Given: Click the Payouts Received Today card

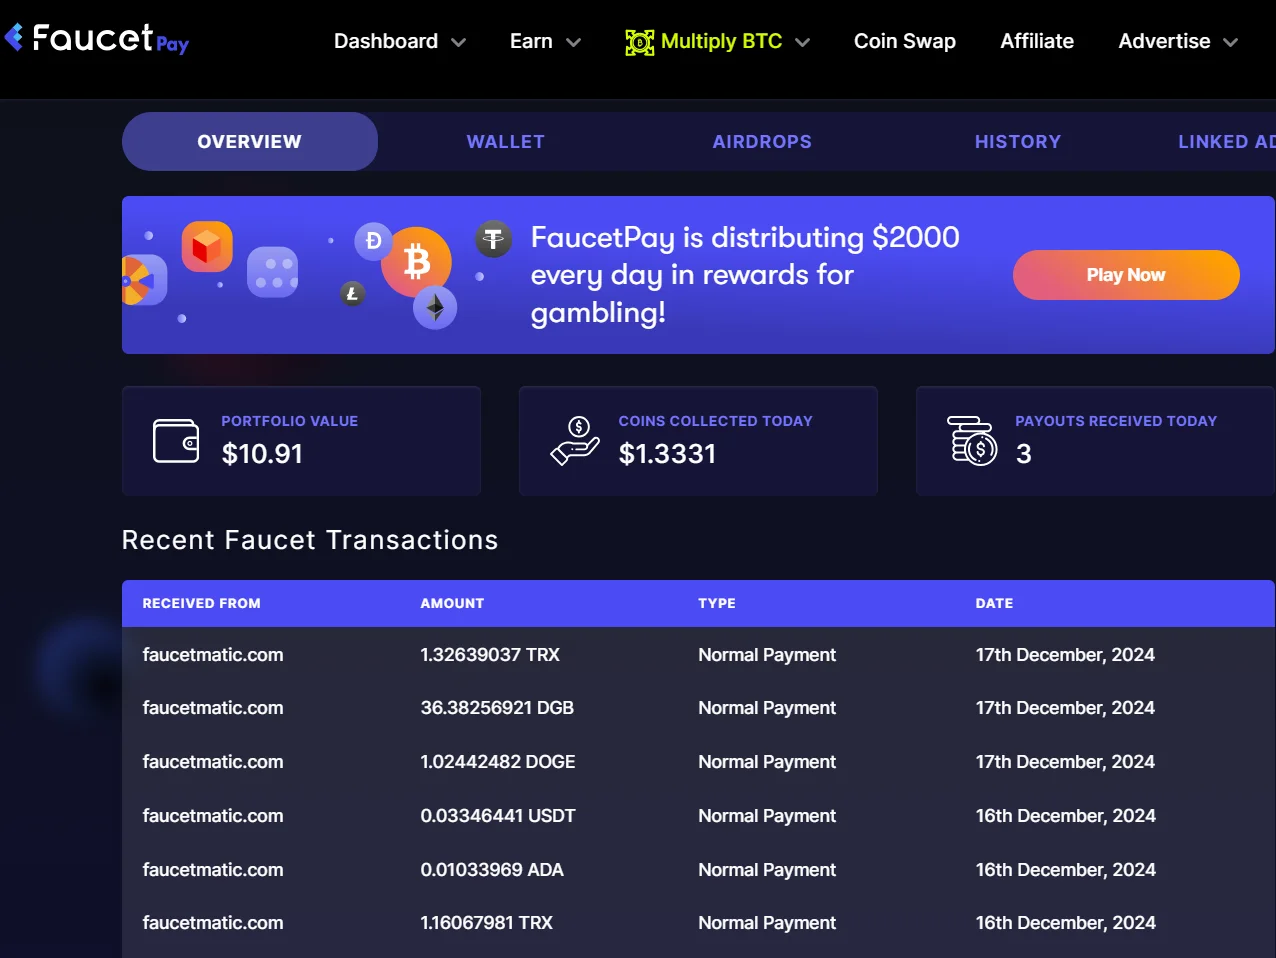Looking at the screenshot, I should pos(1096,441).
